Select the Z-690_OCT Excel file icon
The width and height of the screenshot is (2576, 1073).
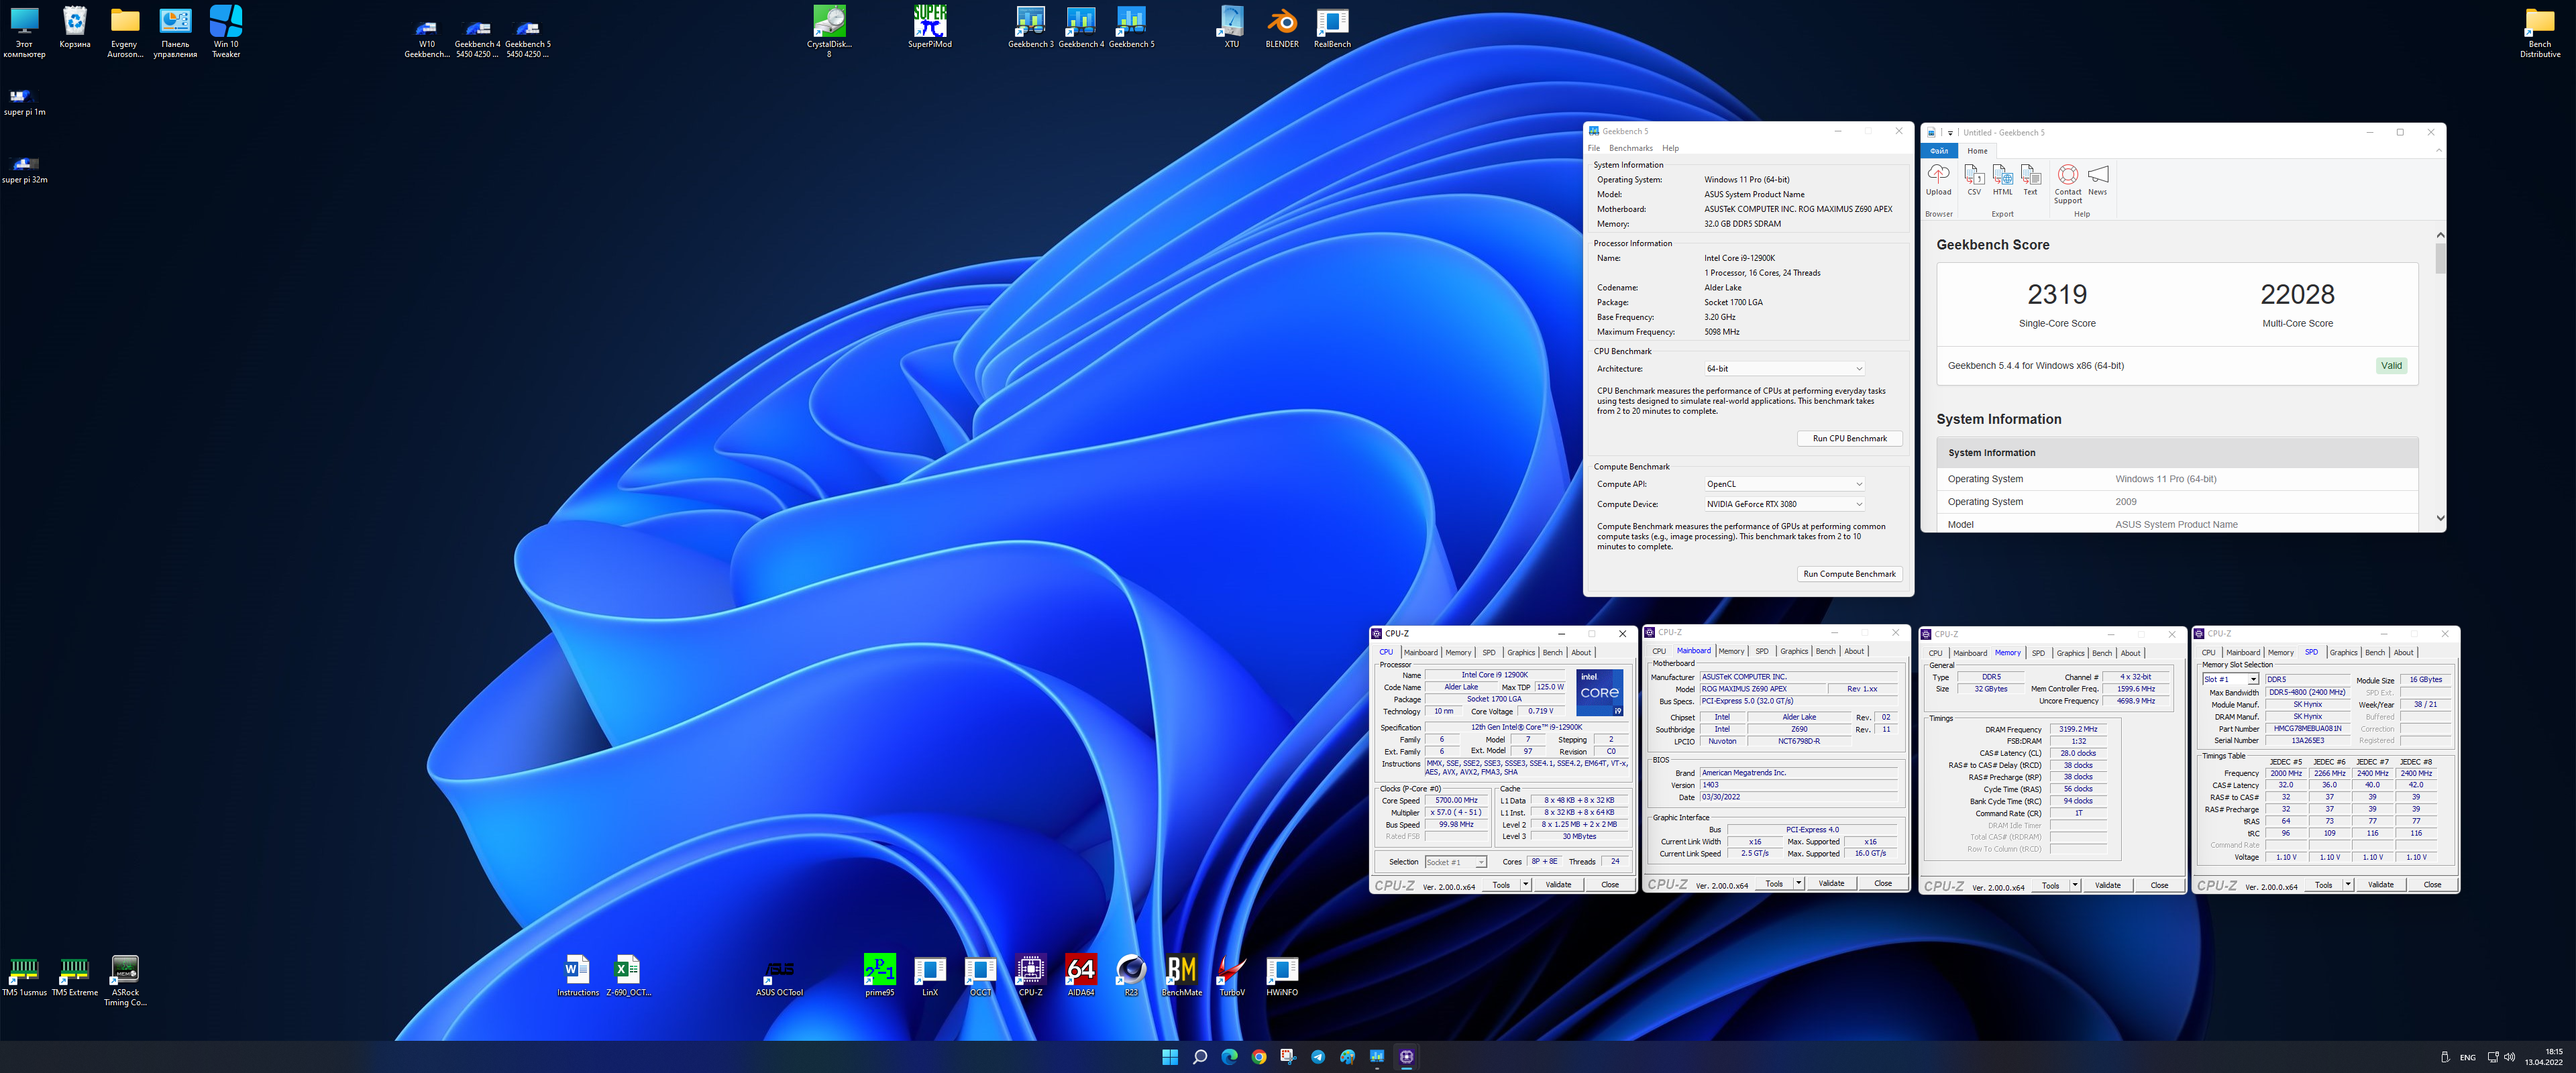pyautogui.click(x=628, y=975)
